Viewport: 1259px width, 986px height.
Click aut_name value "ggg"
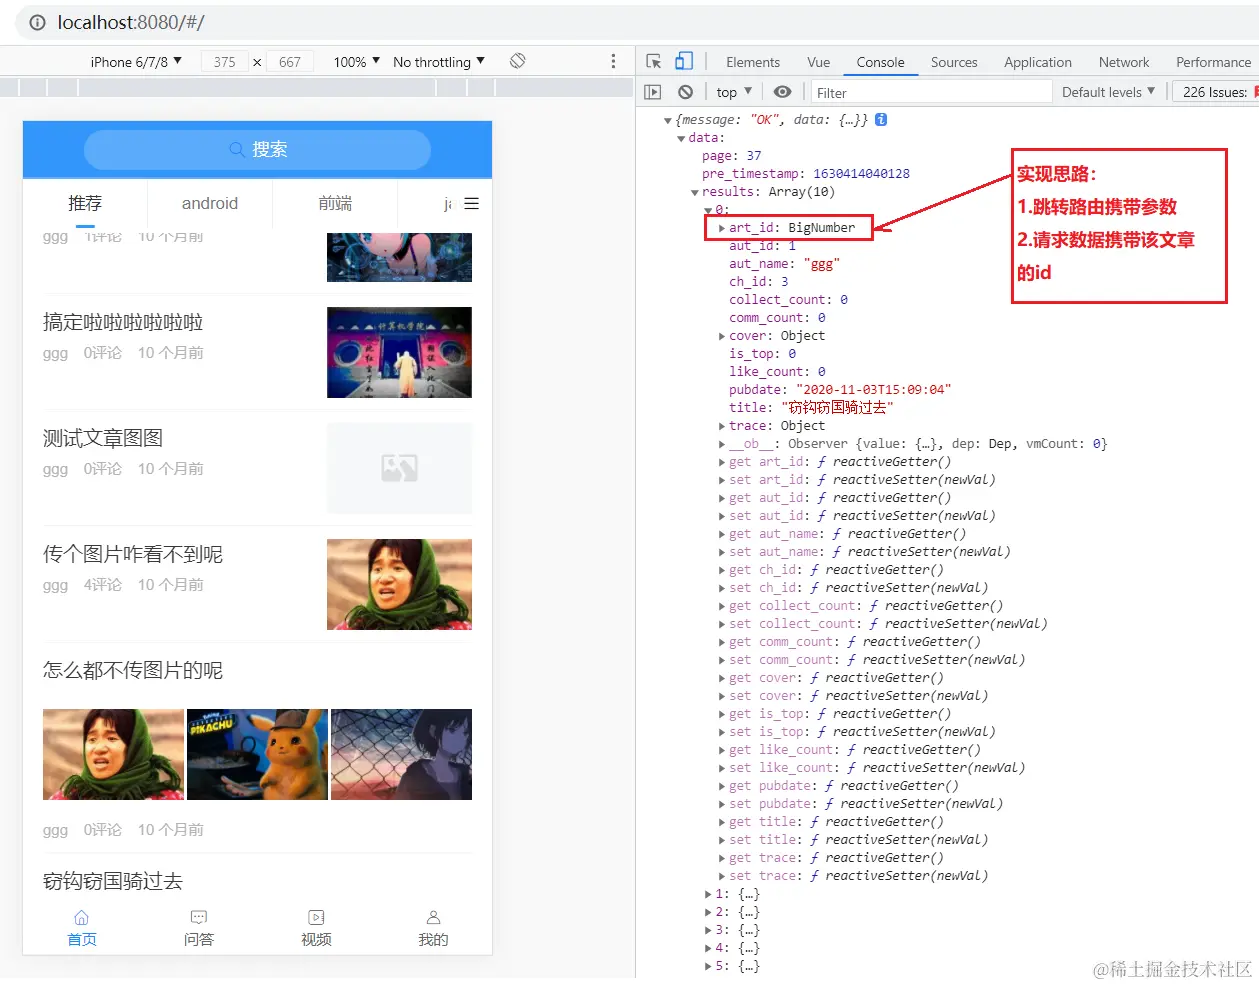point(821,264)
